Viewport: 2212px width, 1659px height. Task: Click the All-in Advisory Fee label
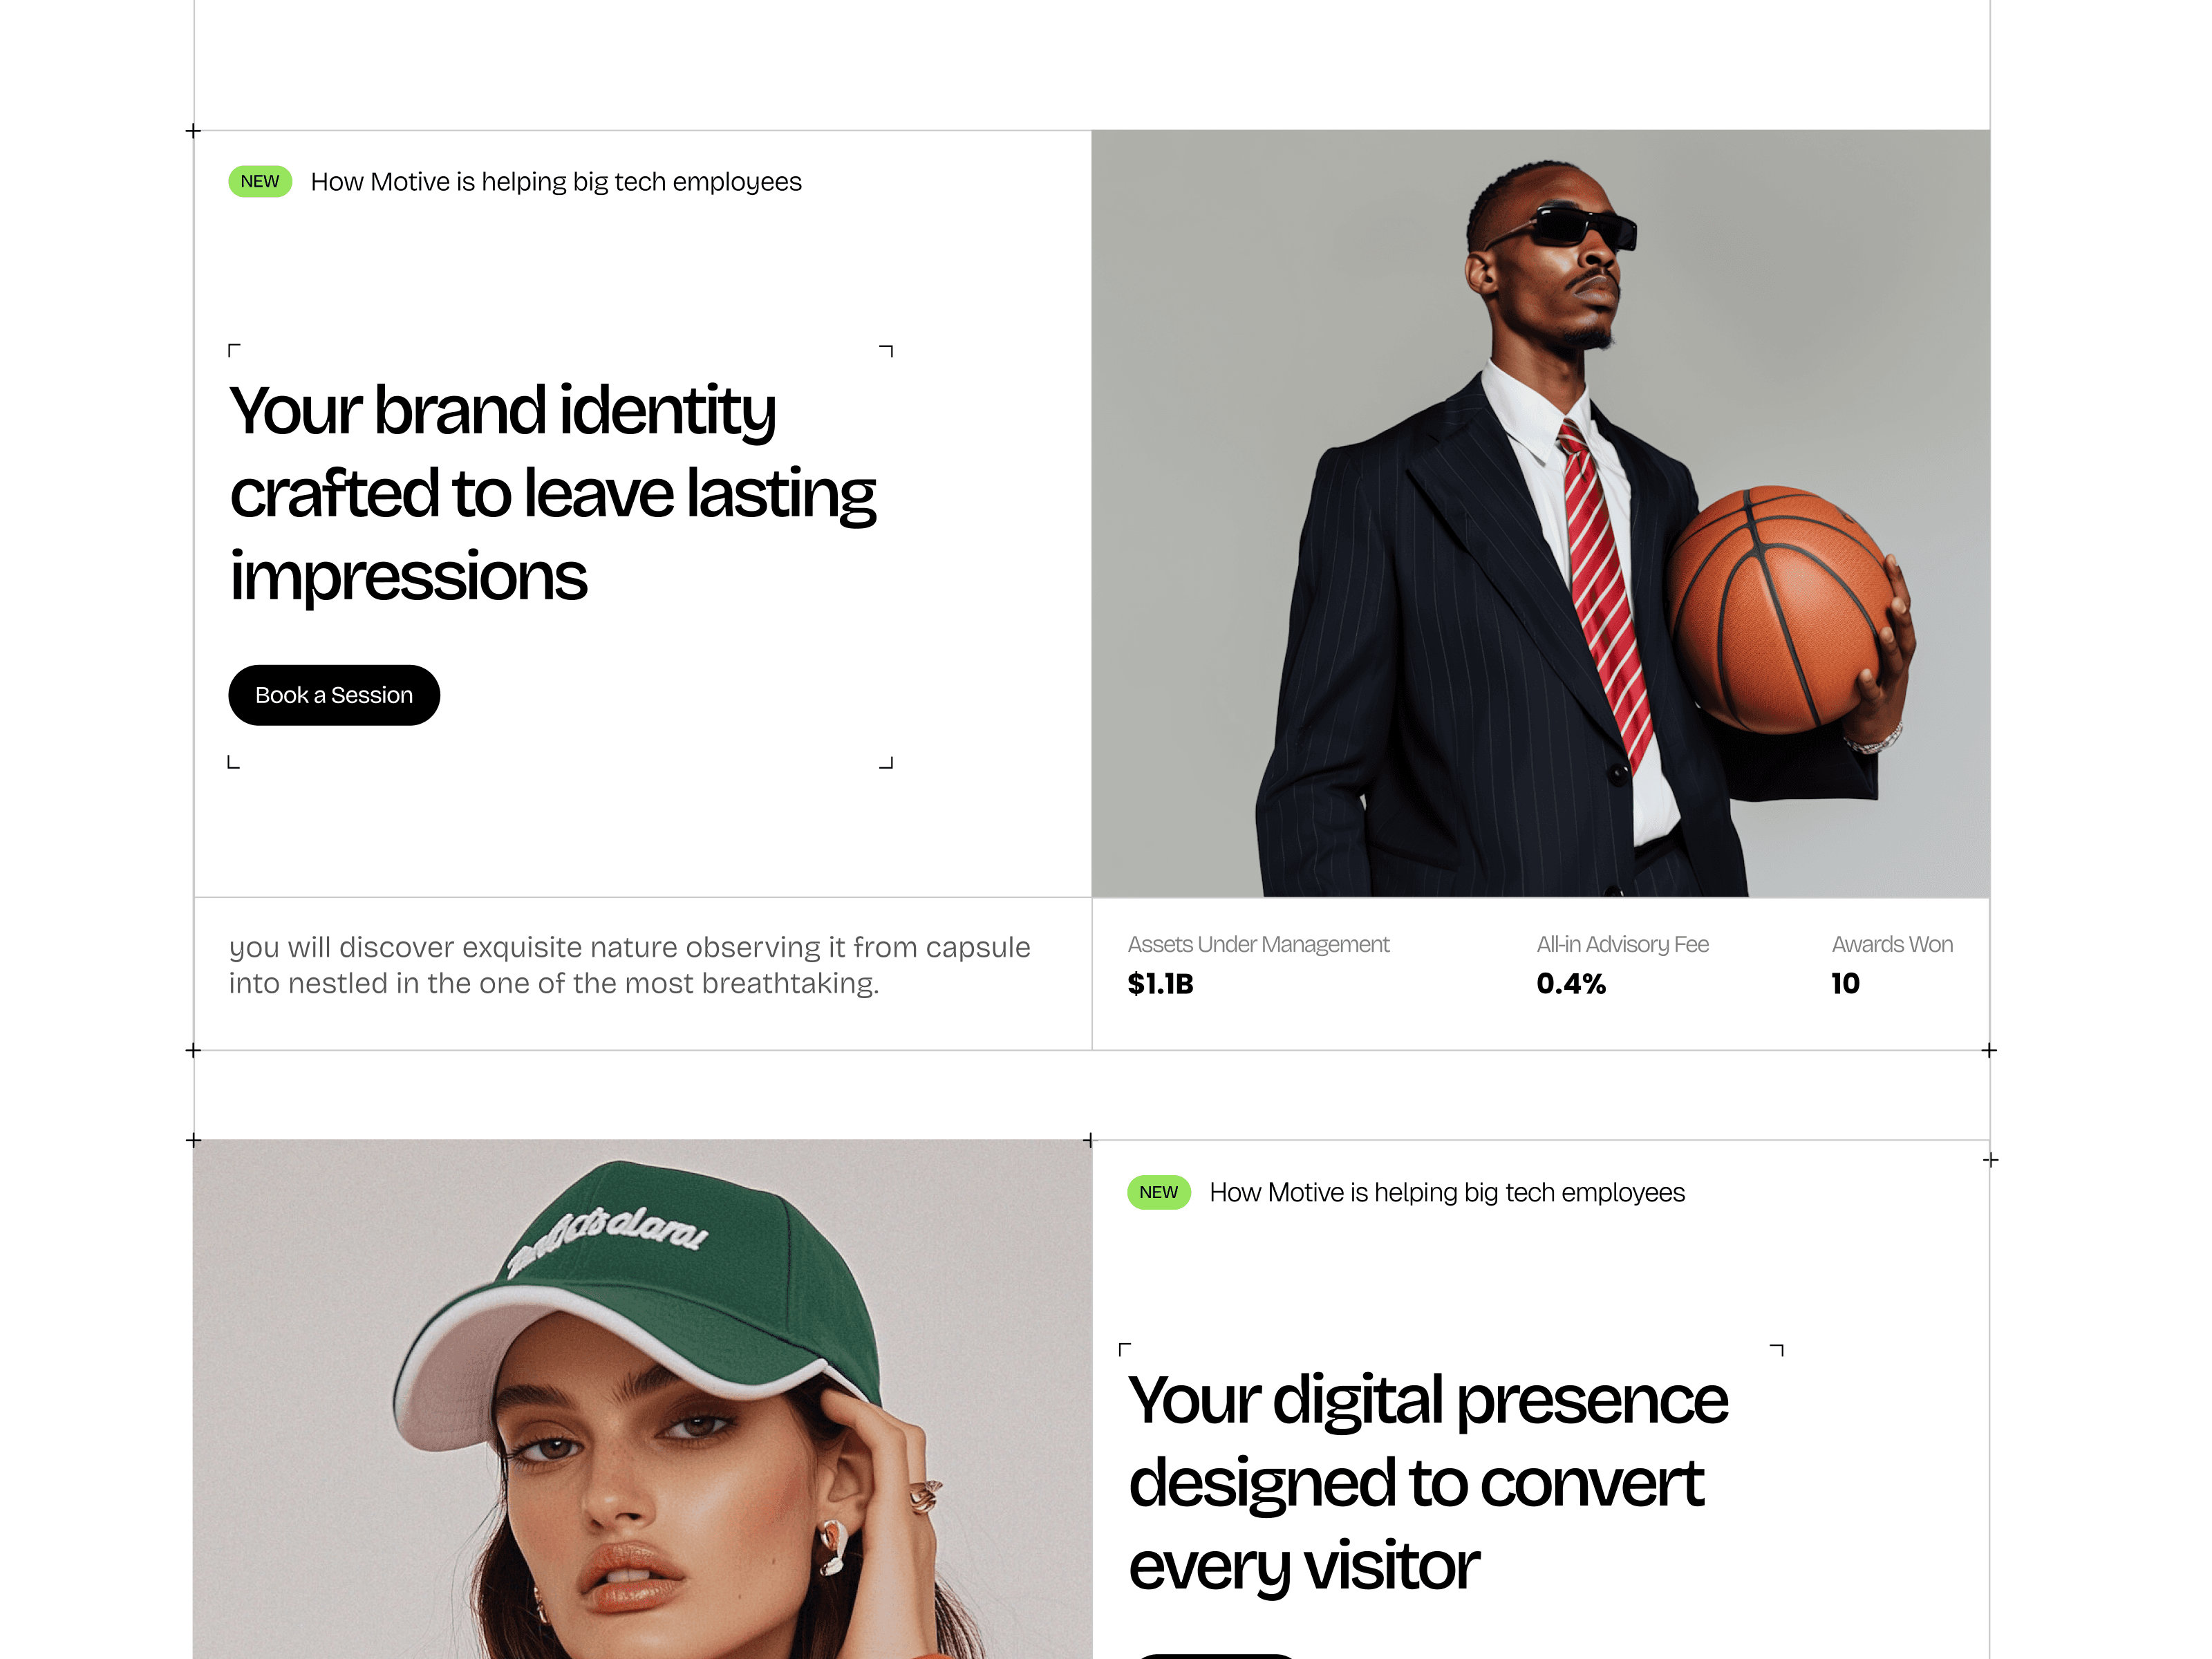pos(1622,944)
